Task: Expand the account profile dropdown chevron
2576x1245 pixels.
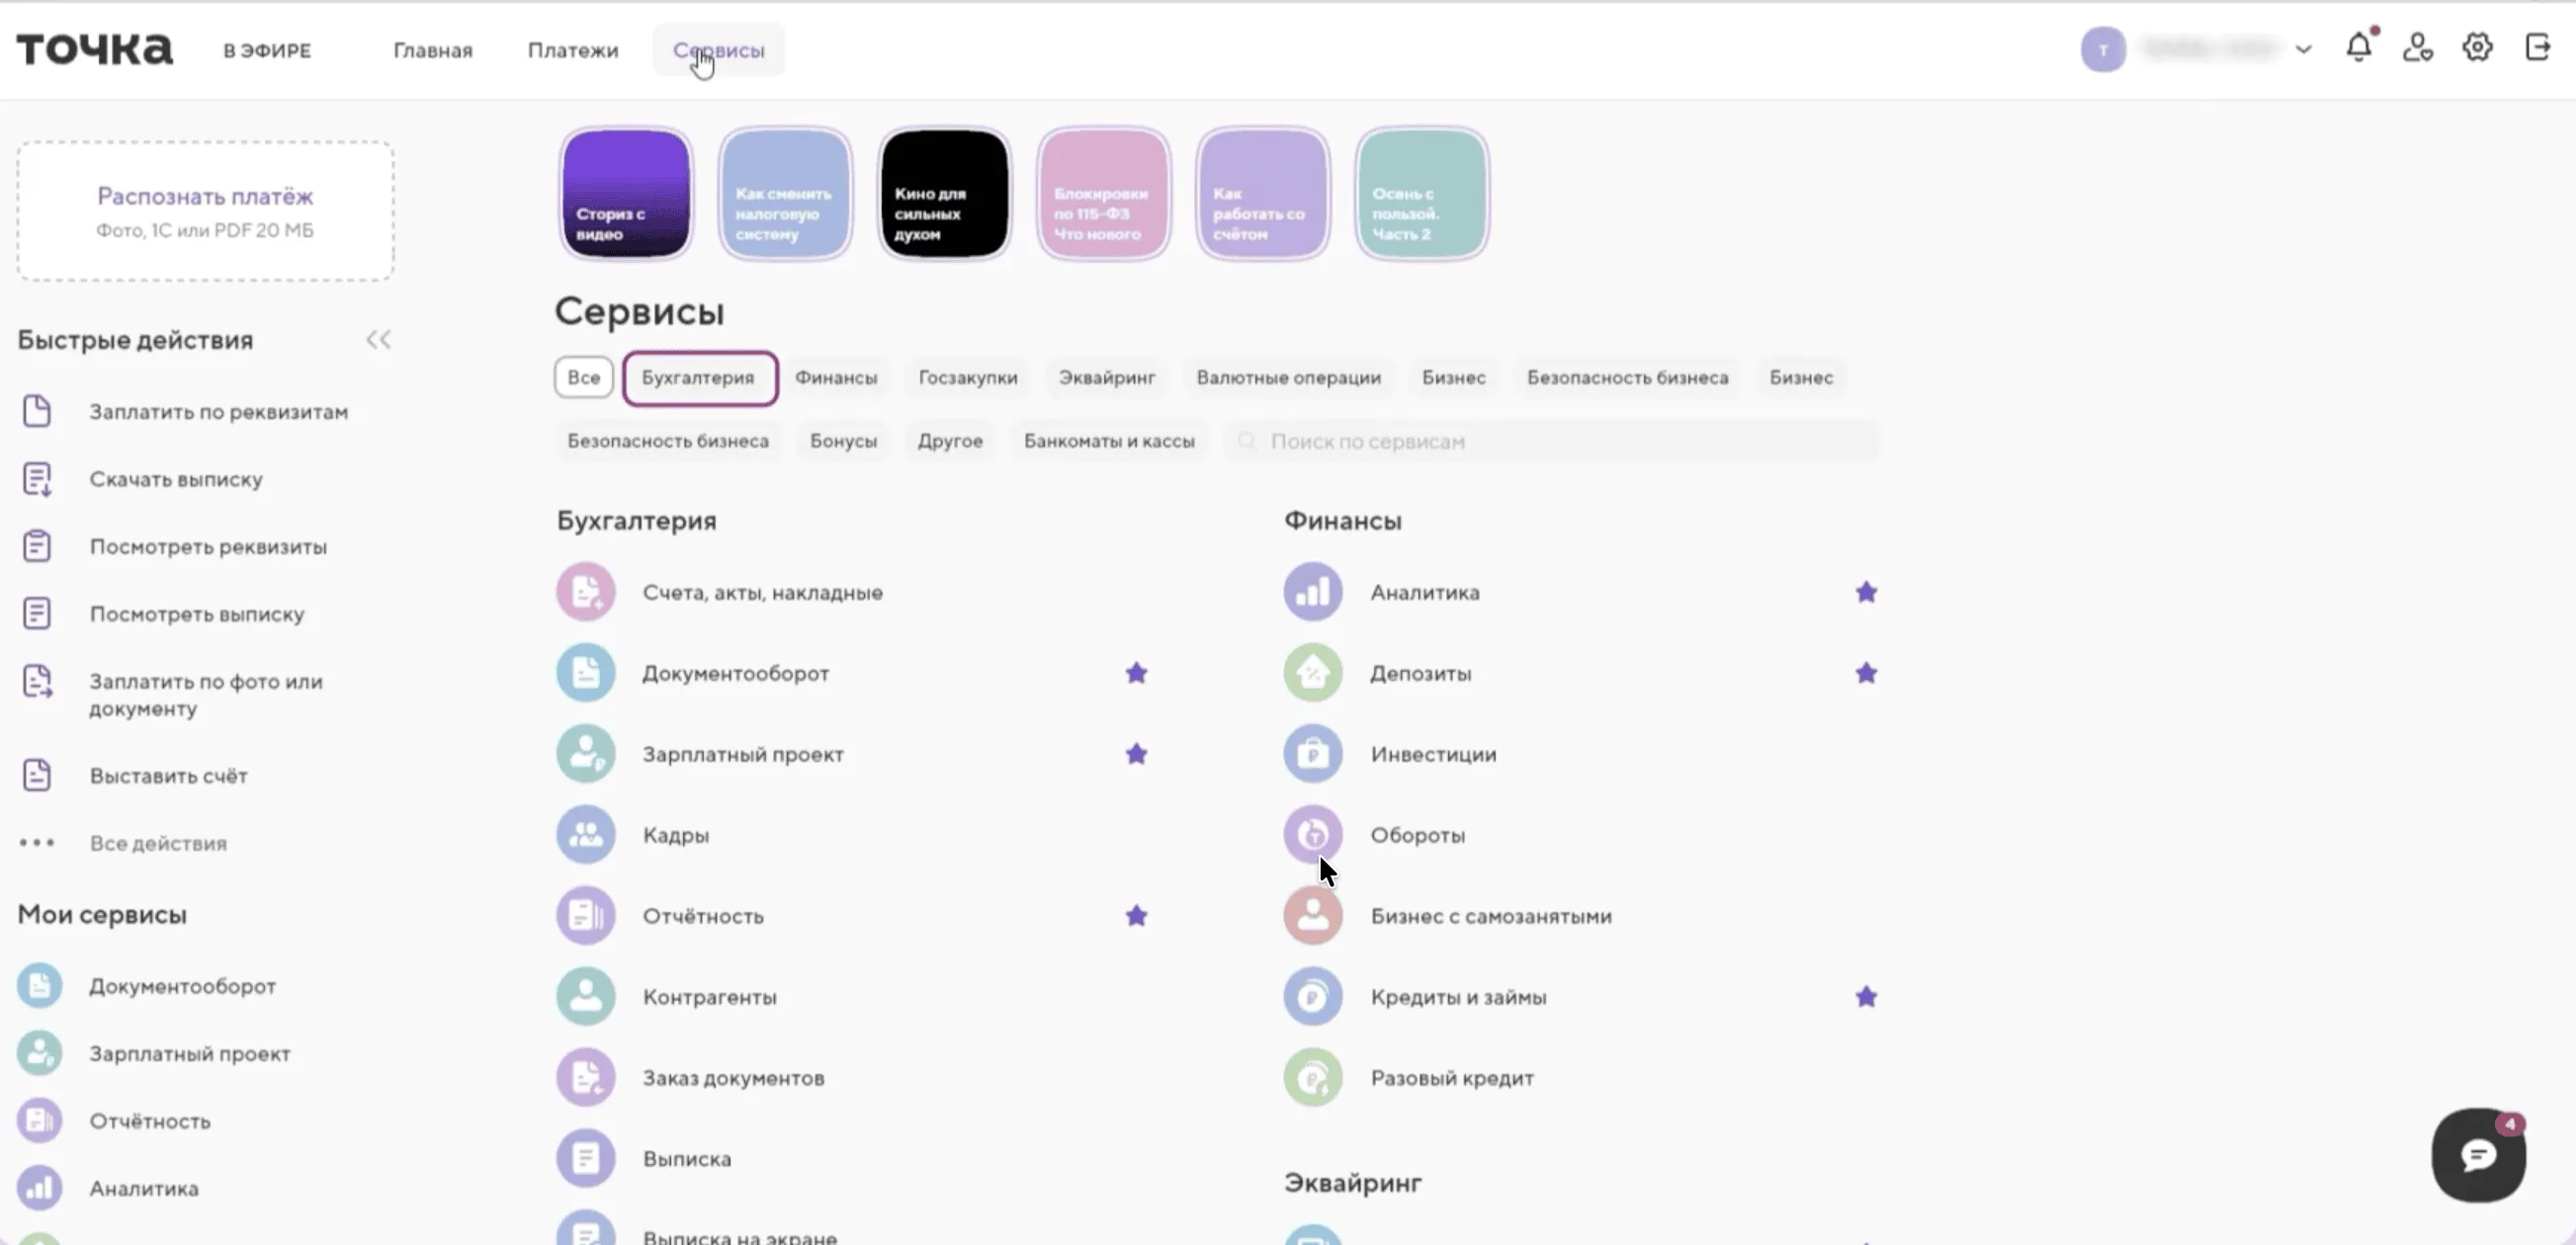Action: (2303, 49)
